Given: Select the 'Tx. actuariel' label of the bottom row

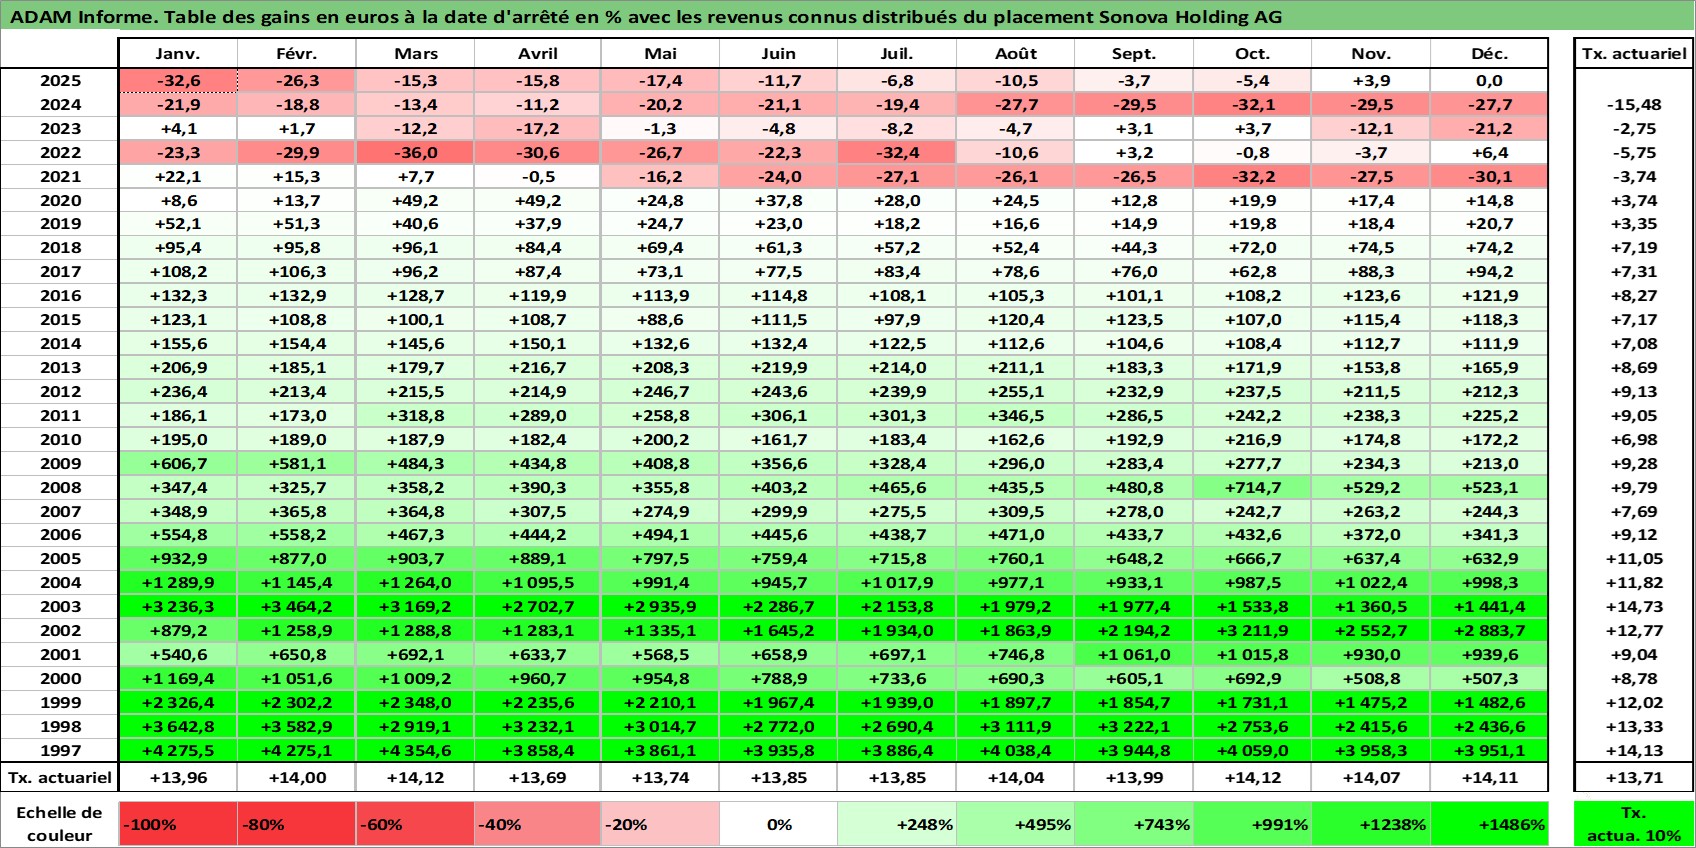Looking at the screenshot, I should (x=60, y=777).
